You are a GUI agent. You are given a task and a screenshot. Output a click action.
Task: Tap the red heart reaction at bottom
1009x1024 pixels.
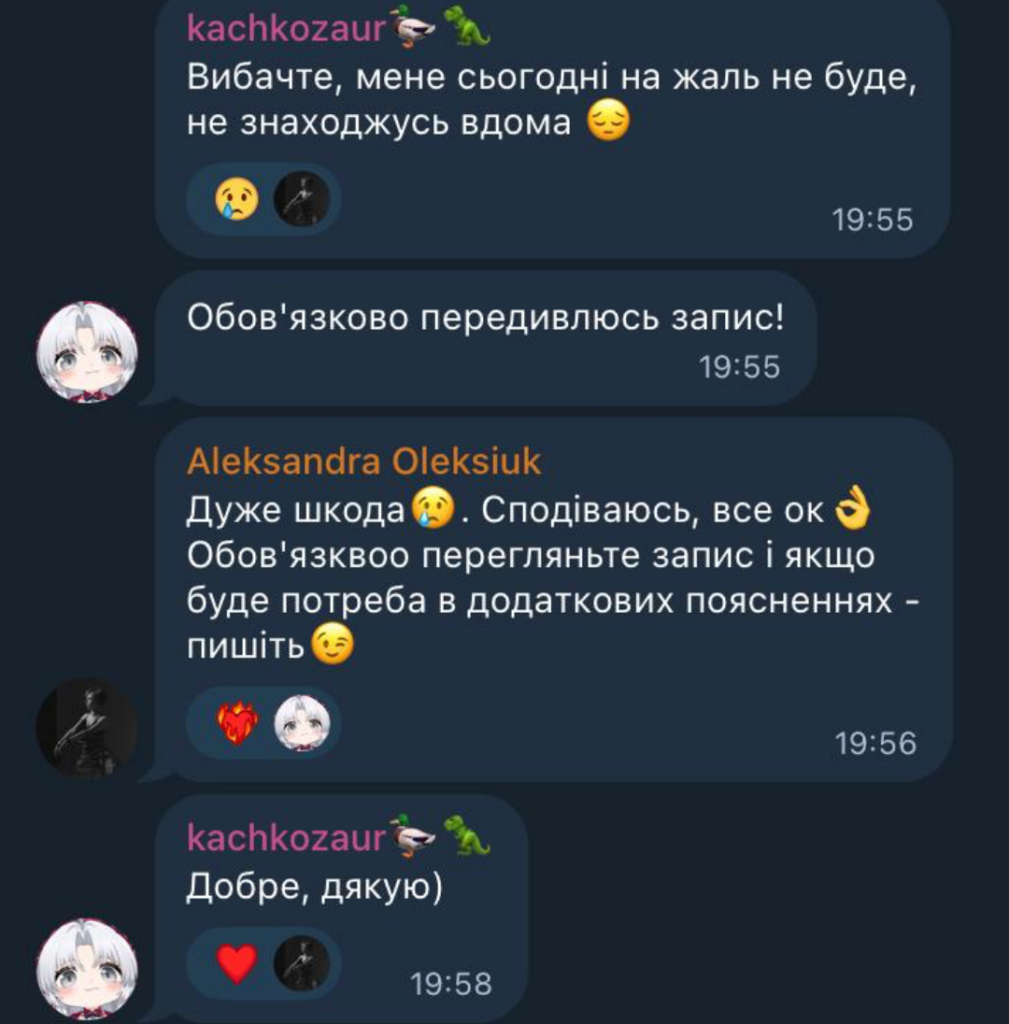coord(236,964)
